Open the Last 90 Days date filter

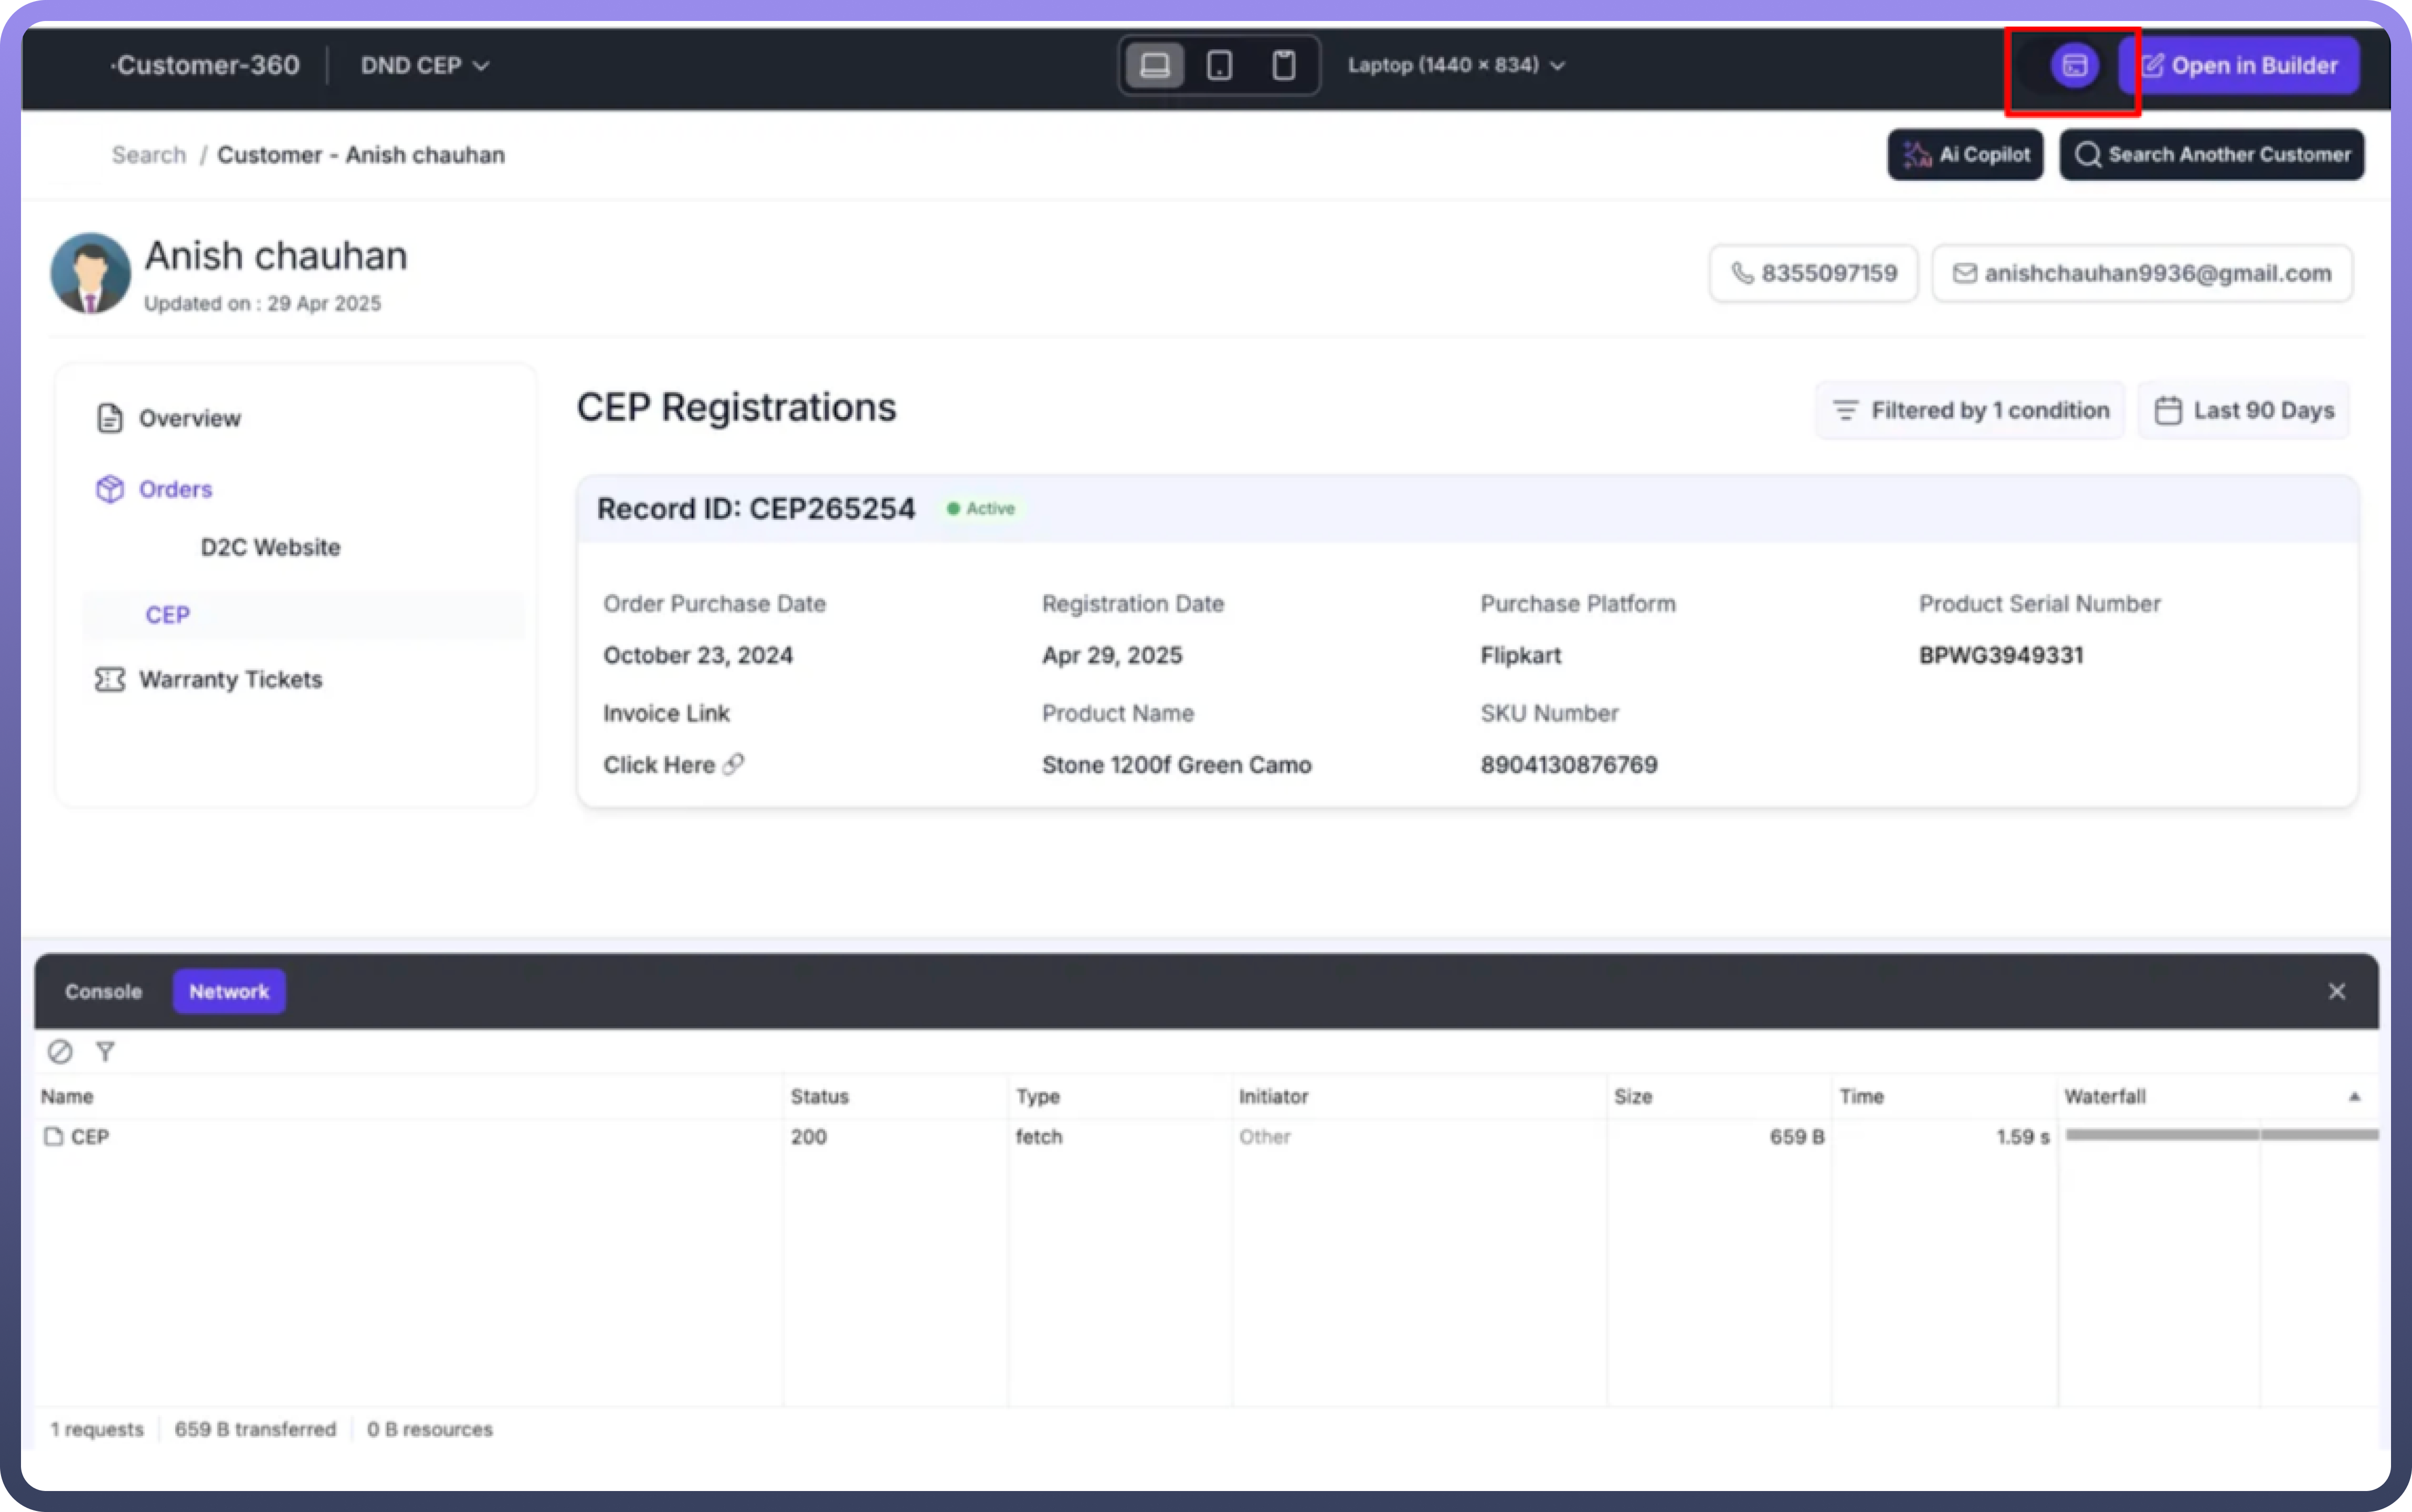coord(2244,410)
